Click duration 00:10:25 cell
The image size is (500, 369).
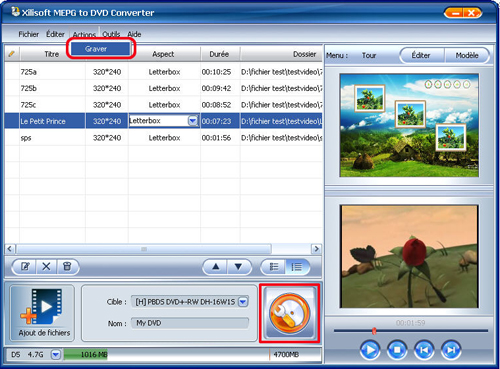point(216,72)
